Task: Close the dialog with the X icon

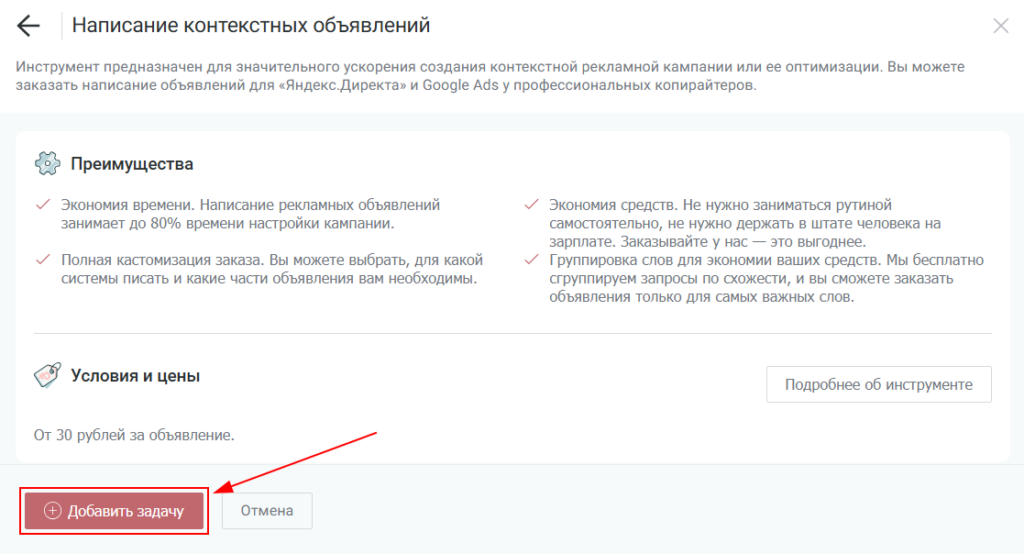Action: [x=1000, y=26]
